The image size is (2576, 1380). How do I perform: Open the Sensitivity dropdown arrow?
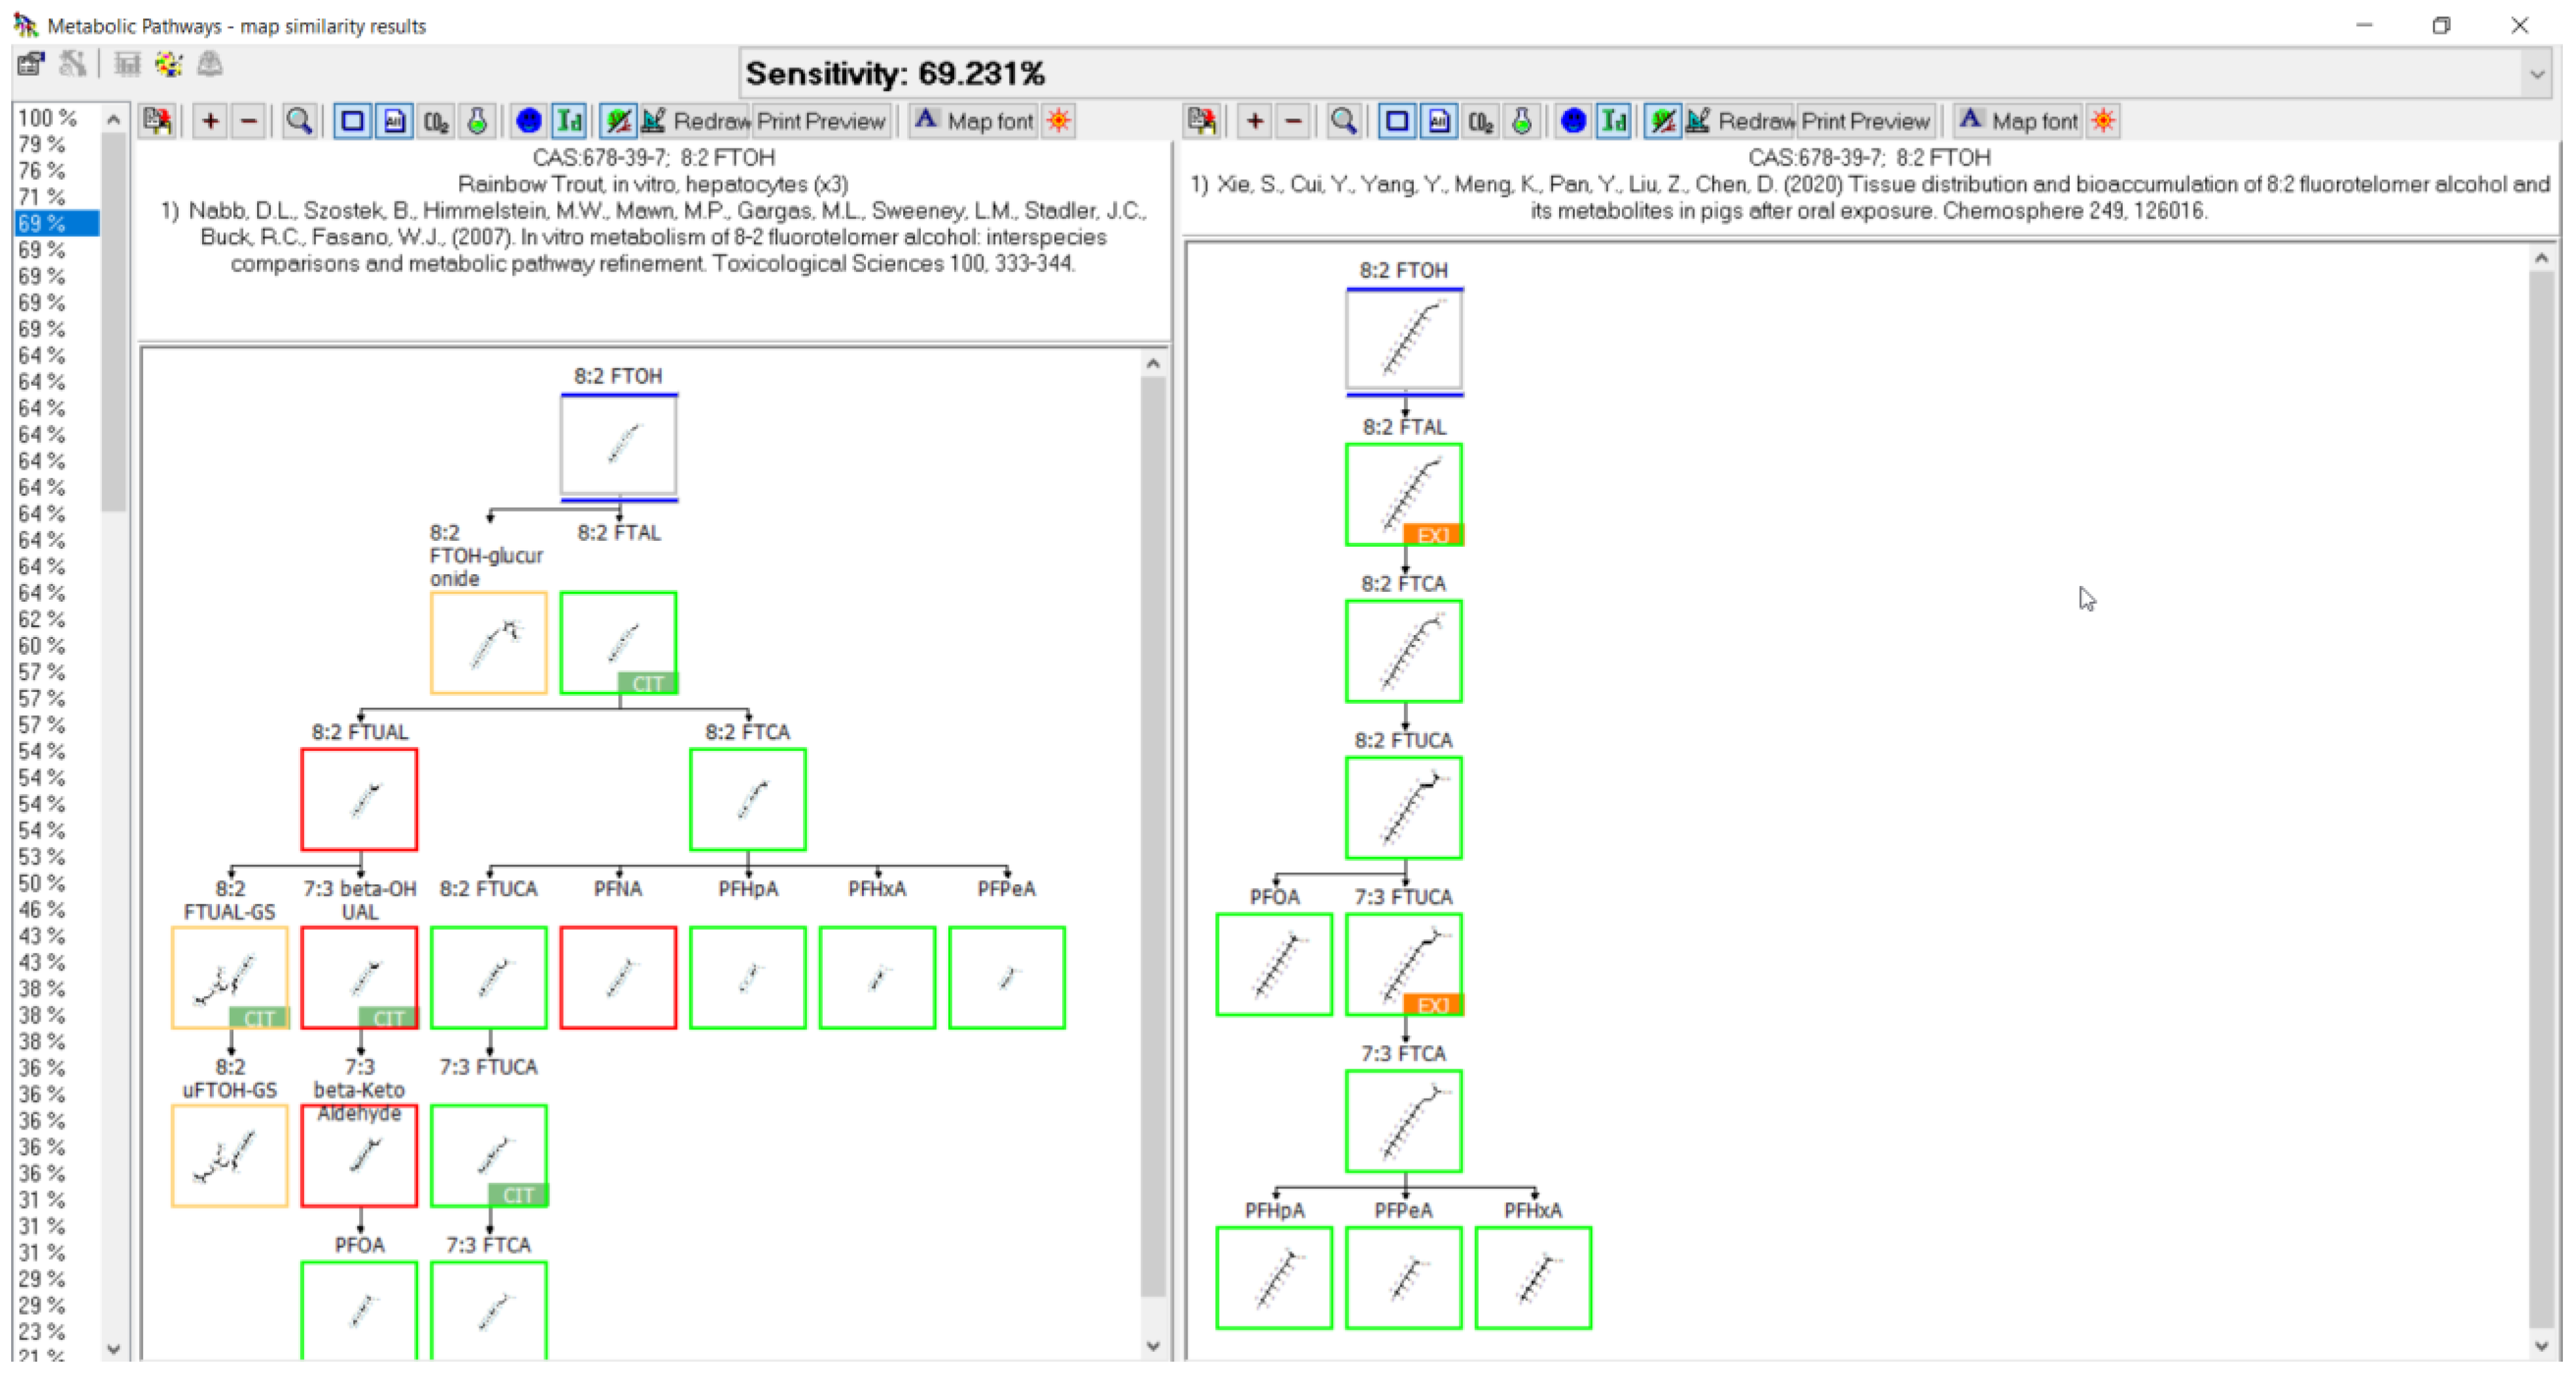click(2537, 75)
